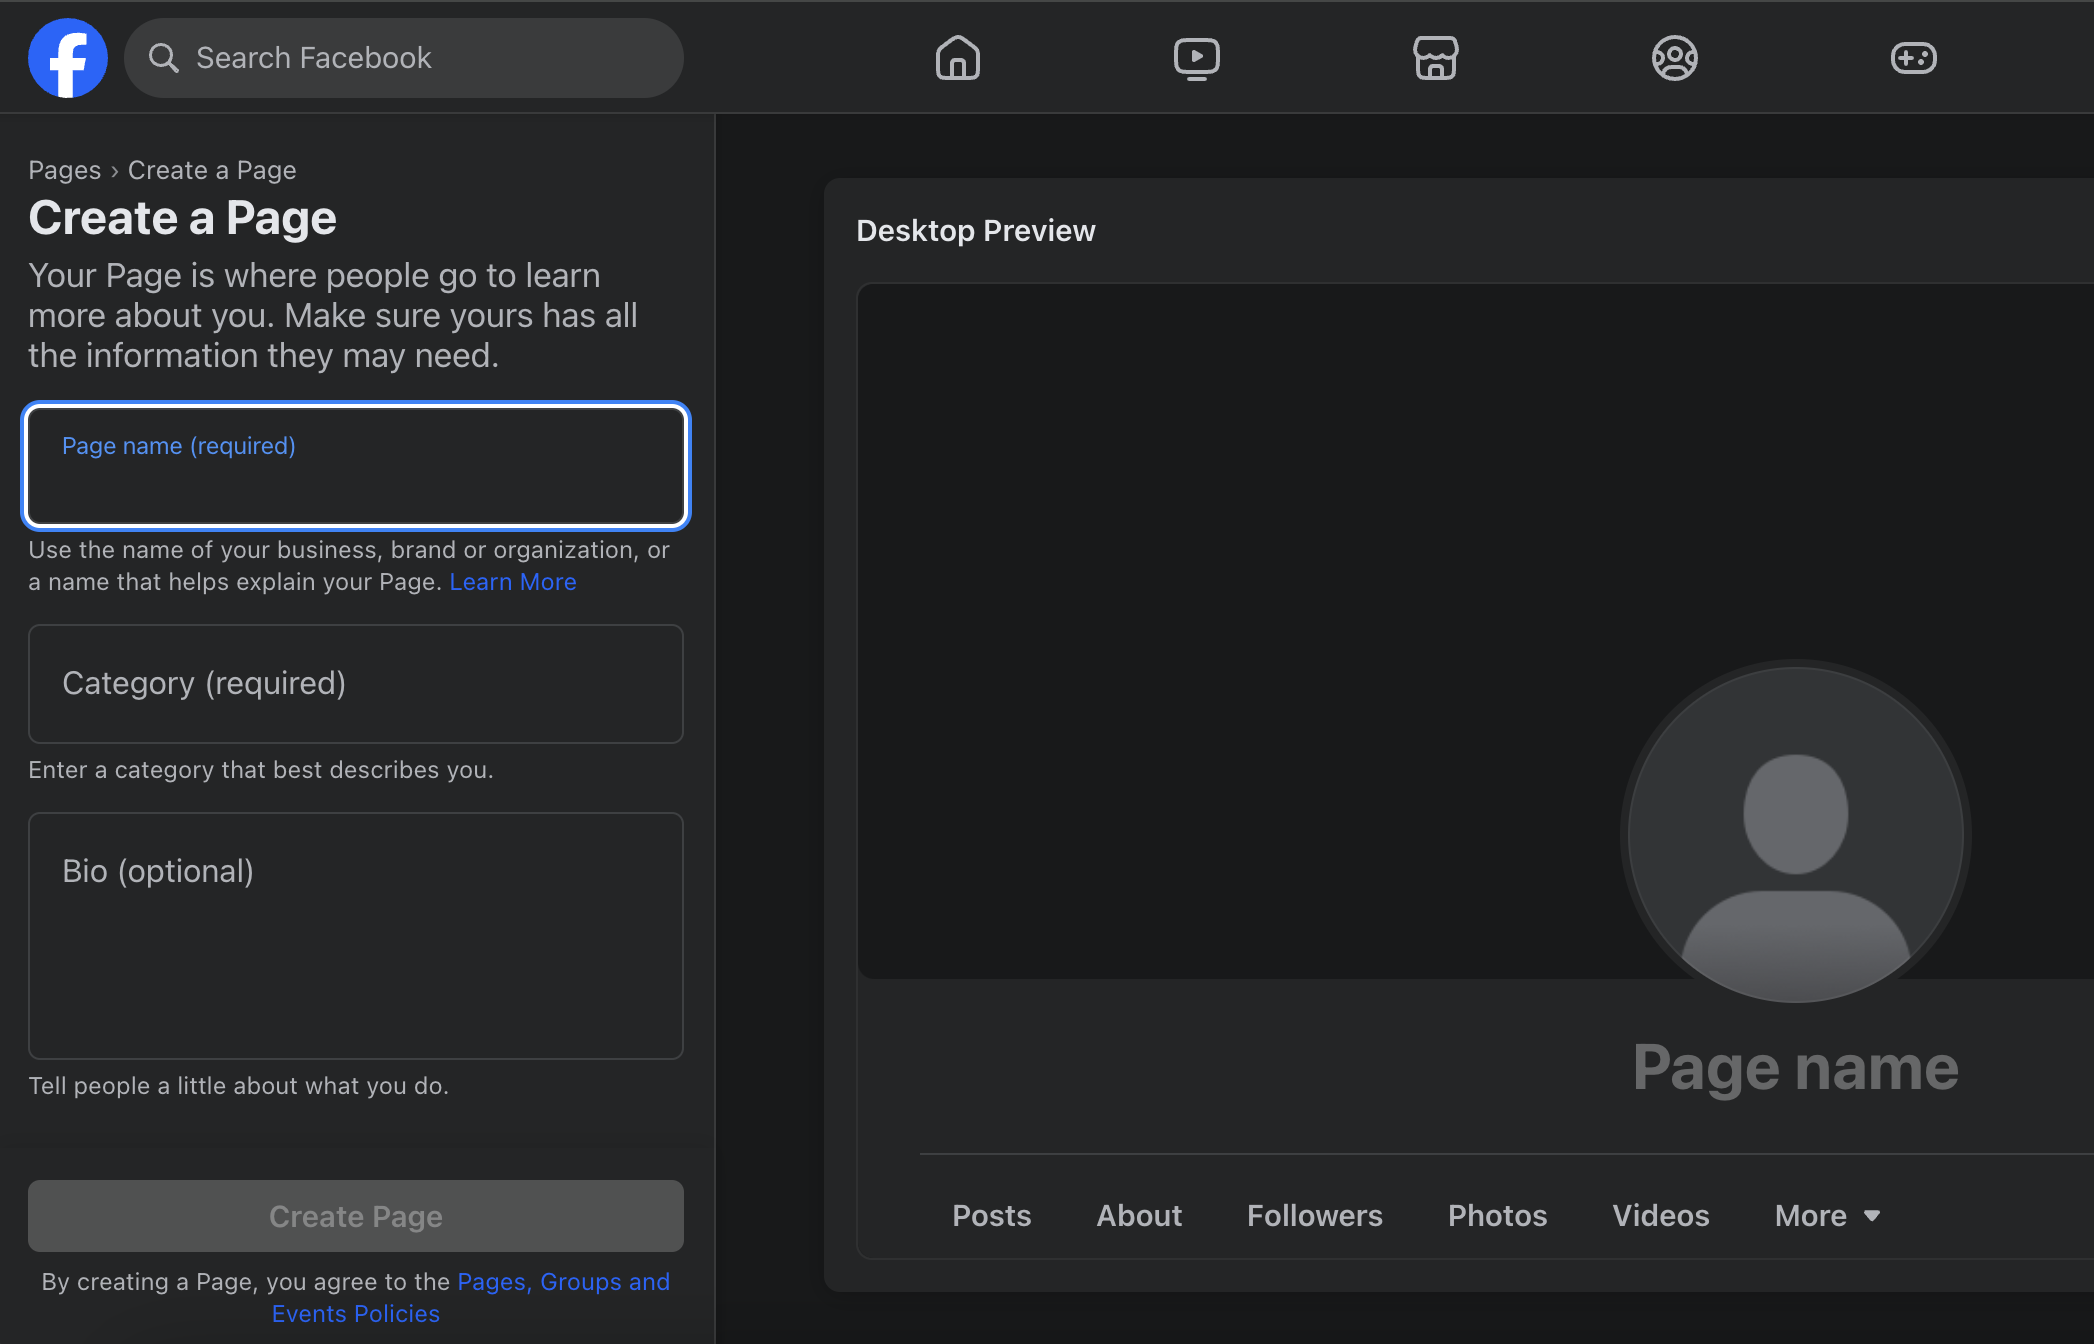Open the Learn More link
This screenshot has width=2094, height=1344.
[512, 581]
